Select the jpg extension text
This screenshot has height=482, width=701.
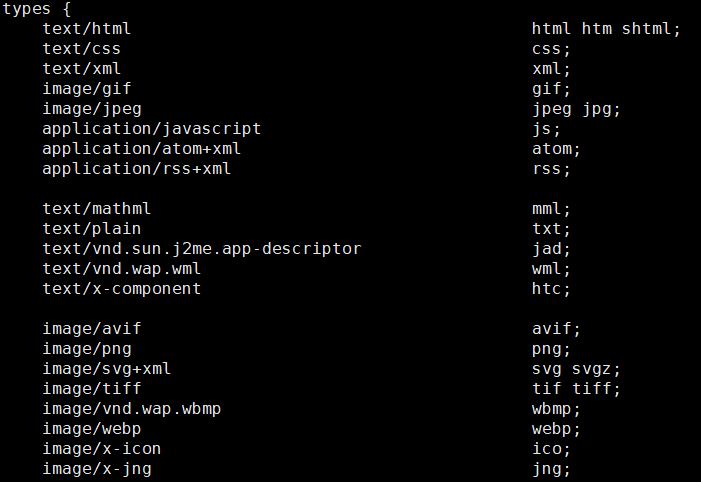coord(596,110)
